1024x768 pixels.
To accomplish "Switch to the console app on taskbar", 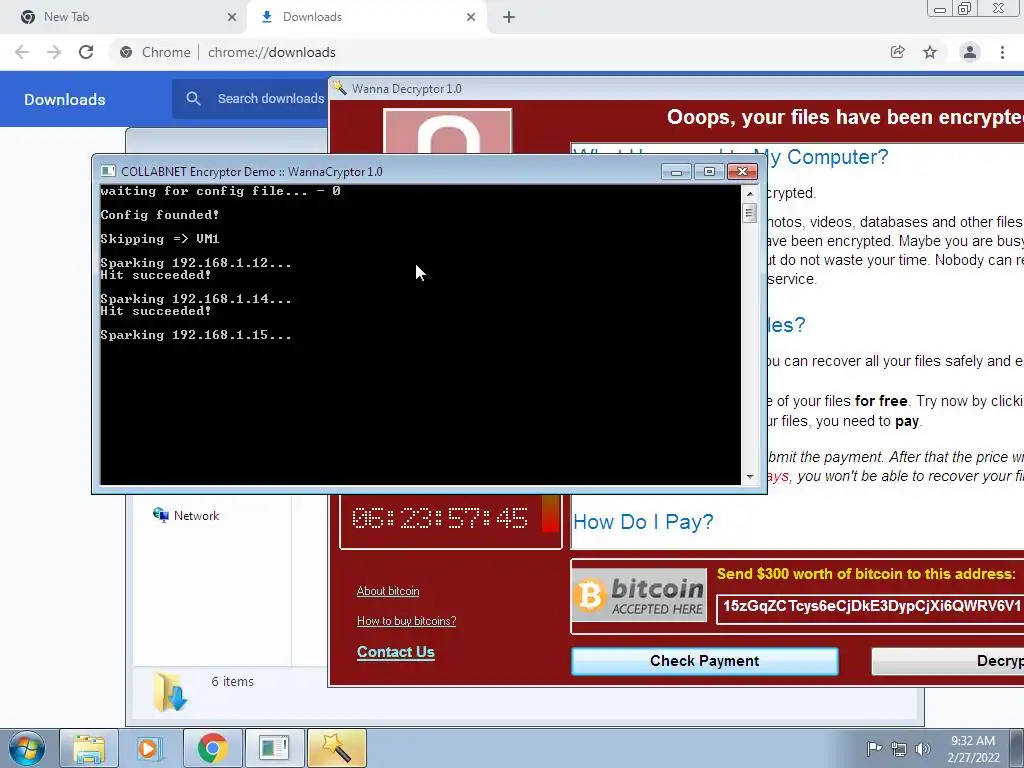I will point(274,749).
